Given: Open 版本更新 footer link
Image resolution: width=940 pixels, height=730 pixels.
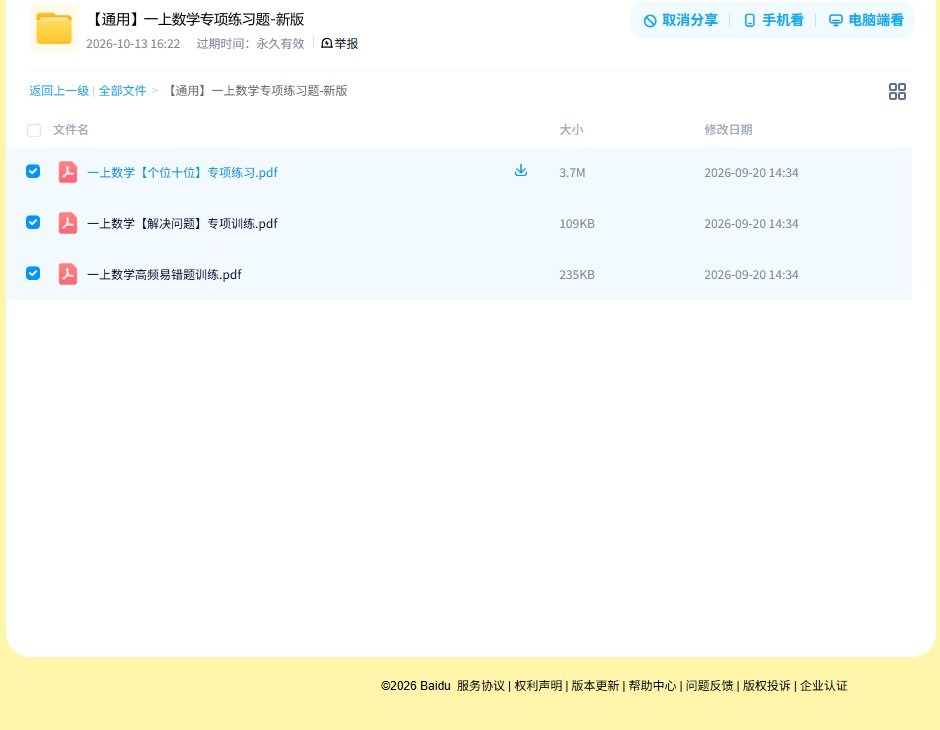Looking at the screenshot, I should (x=595, y=686).
